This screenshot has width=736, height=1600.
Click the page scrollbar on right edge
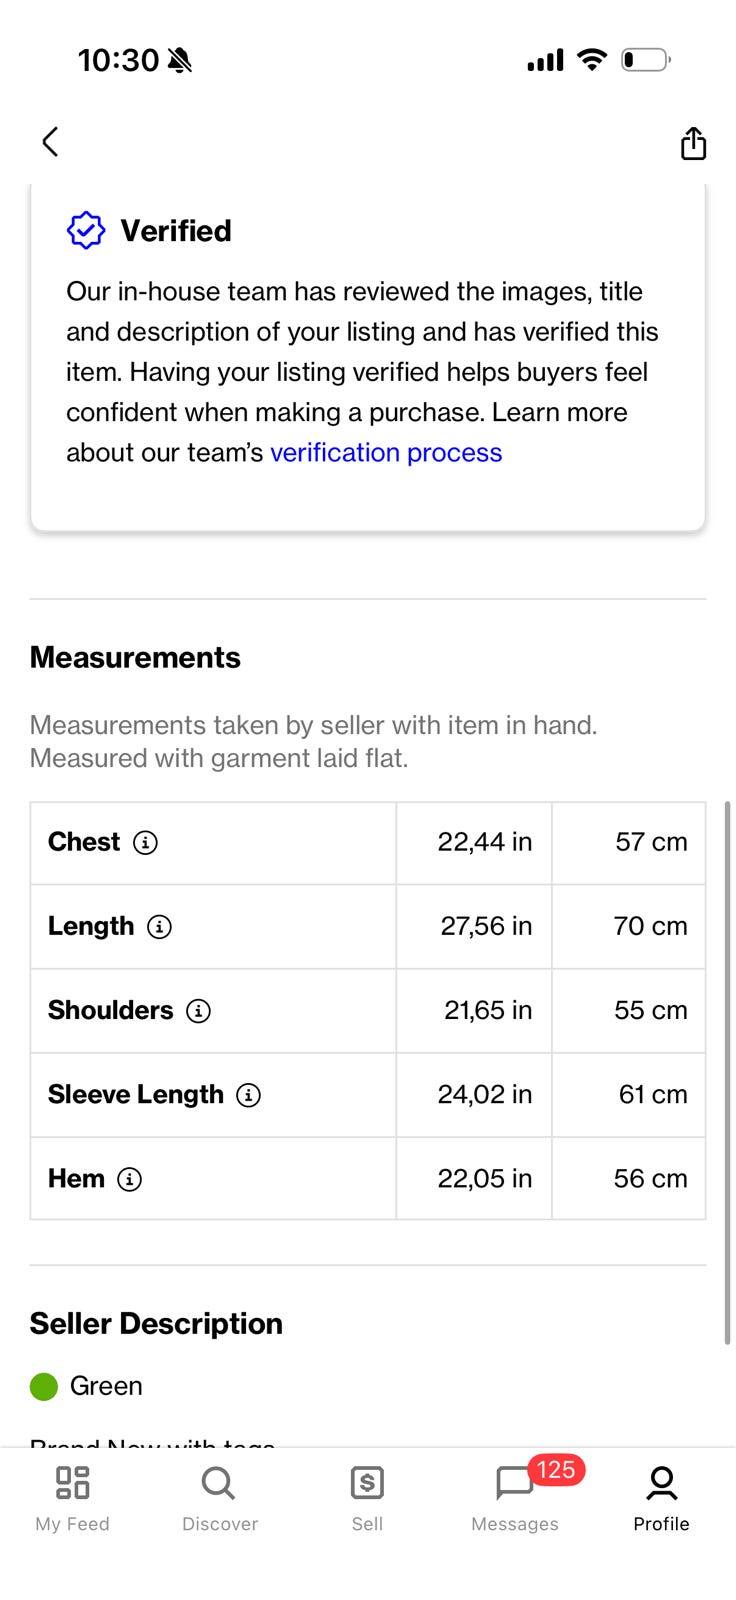(727, 1072)
